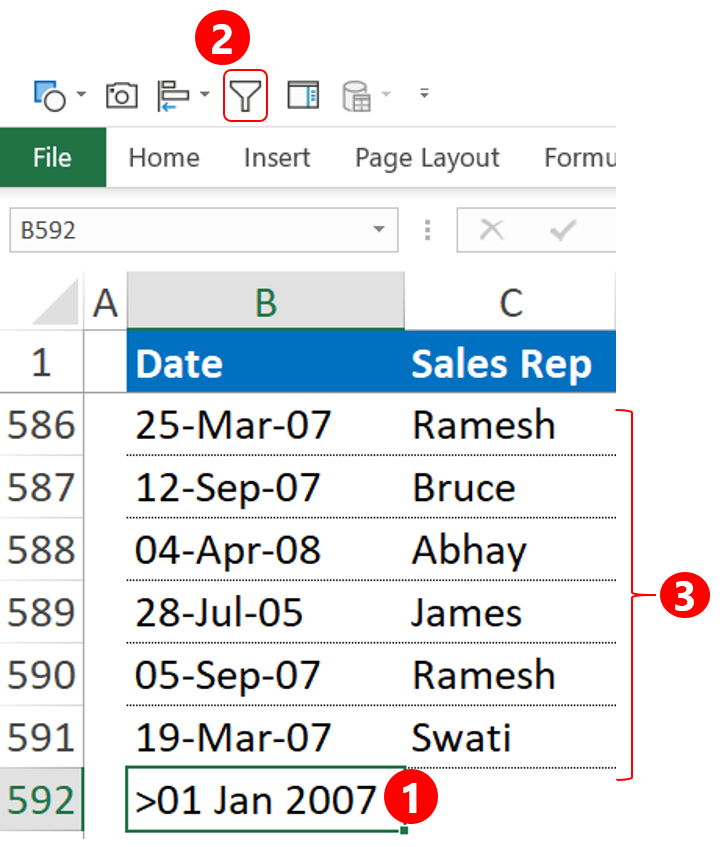This screenshot has width=722, height=847.
Task: Select the Bruce cell
Action: [510, 487]
